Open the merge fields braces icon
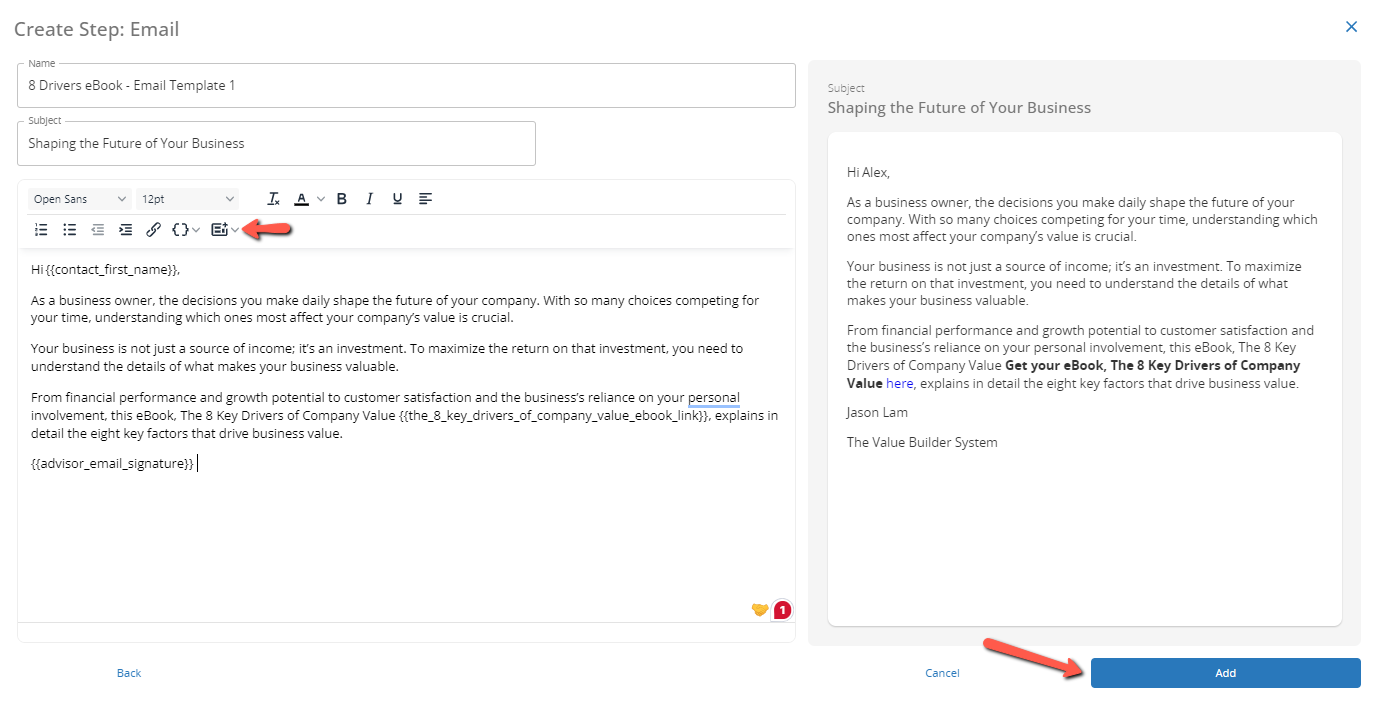 181,229
